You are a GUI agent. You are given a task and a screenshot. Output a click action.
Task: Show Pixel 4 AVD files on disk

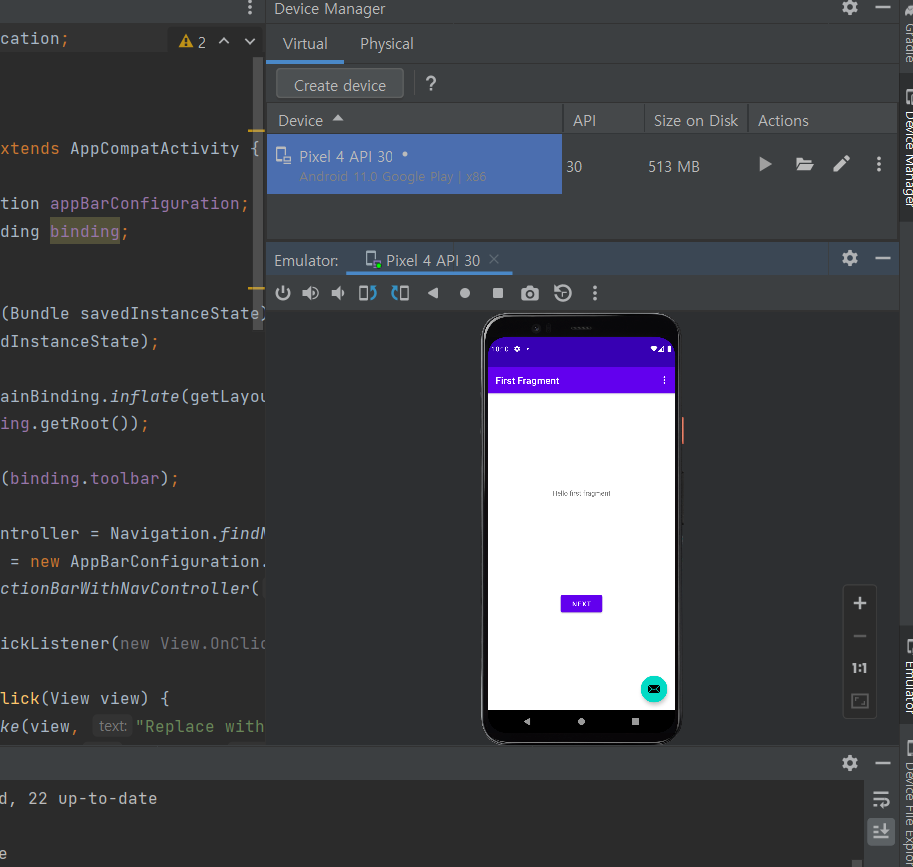tap(804, 165)
